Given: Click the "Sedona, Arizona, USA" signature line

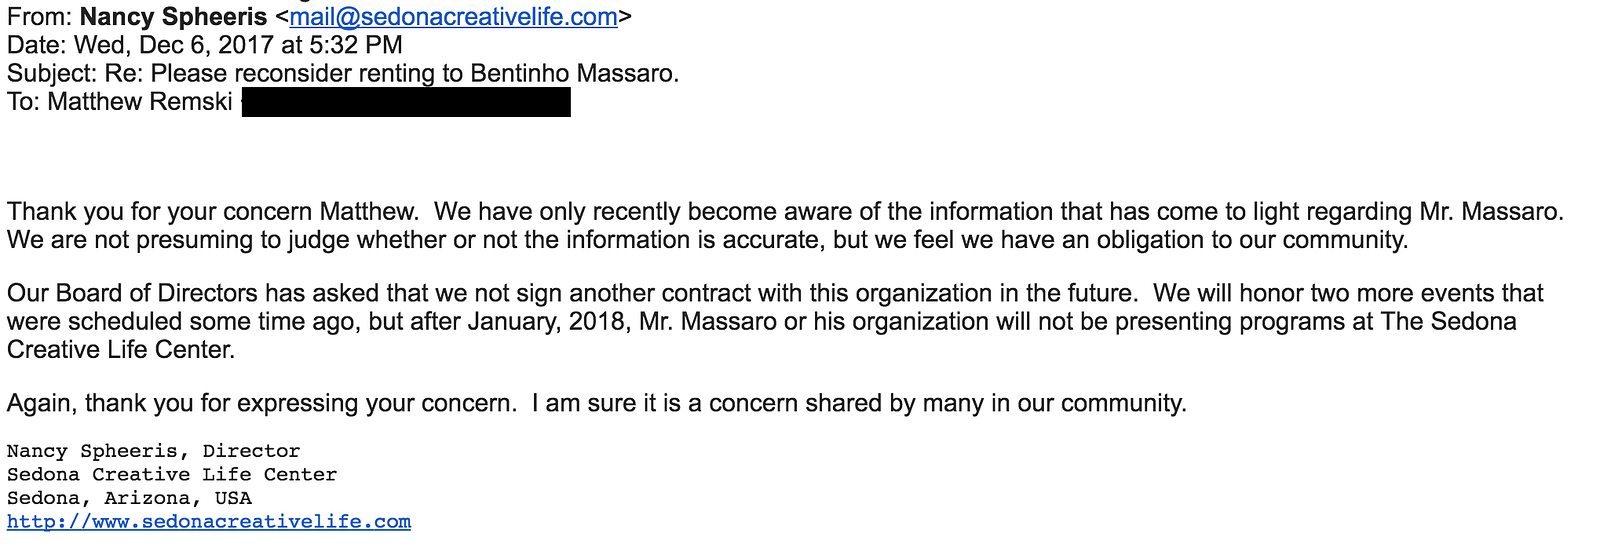Looking at the screenshot, I should [129, 498].
